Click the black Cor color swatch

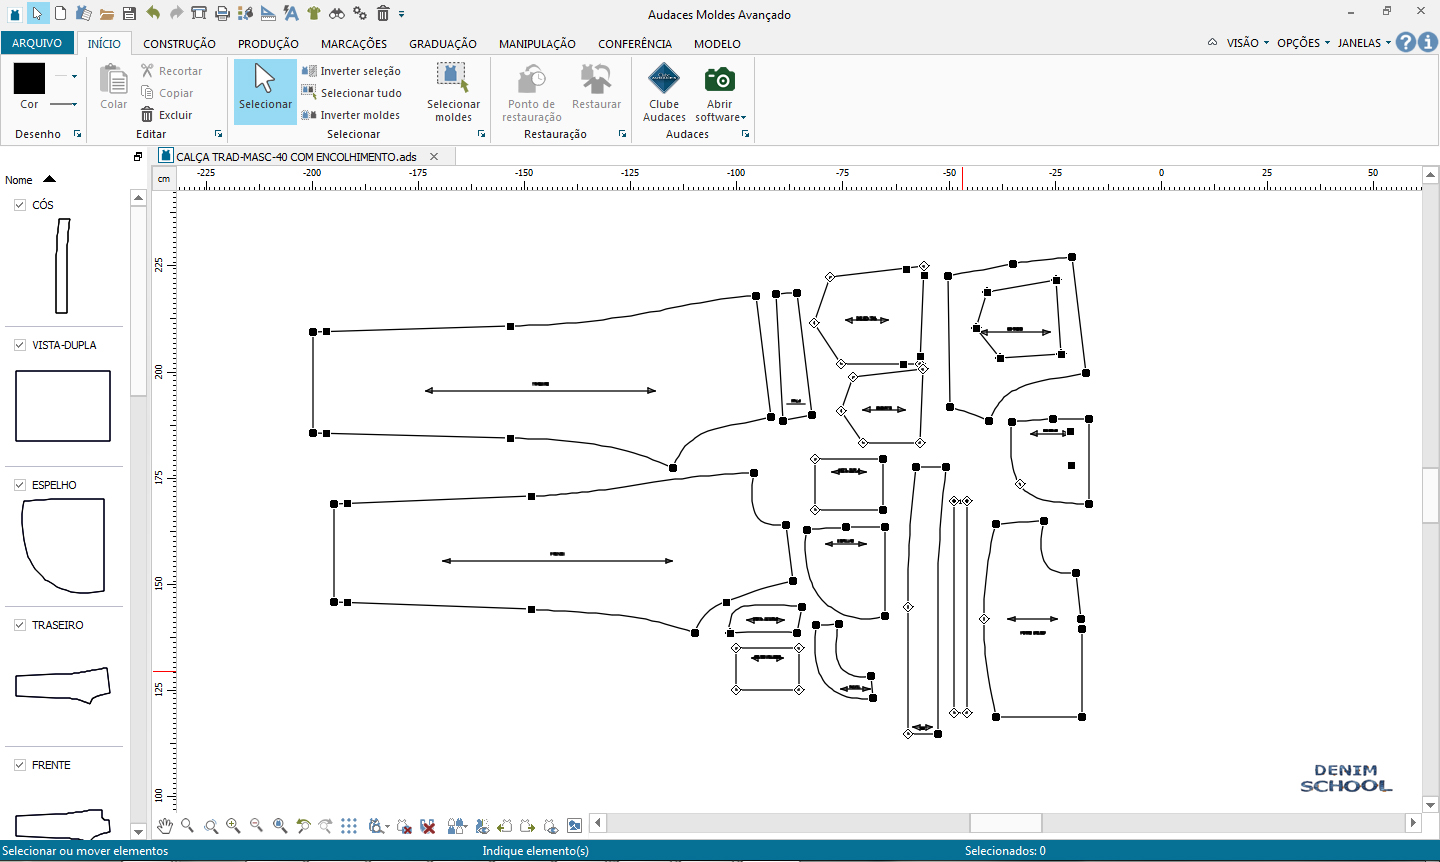click(29, 78)
